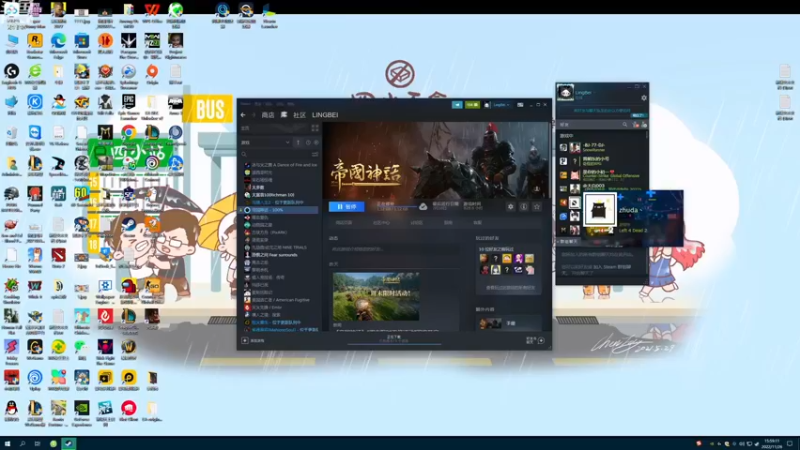
Task: Open advanced filter icon beside library search
Action: tap(315, 154)
